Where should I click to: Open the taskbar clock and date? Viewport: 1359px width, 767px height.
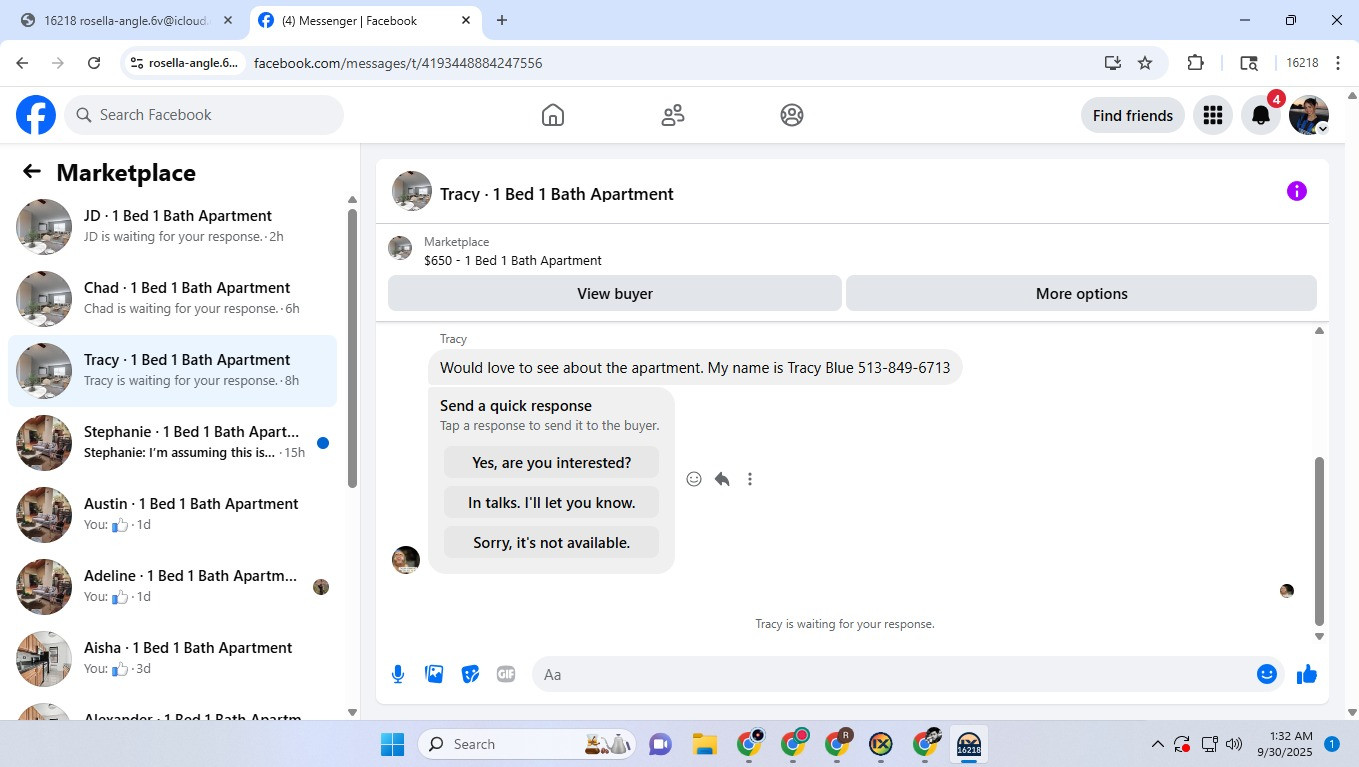pyautogui.click(x=1283, y=744)
